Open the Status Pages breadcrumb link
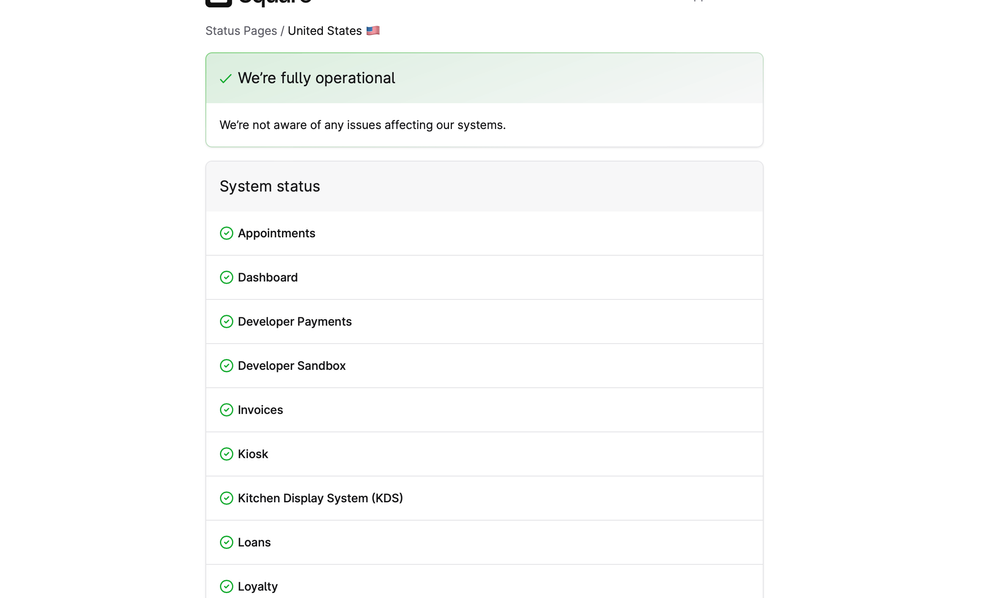Screen dimensions: 999x598 [241, 31]
